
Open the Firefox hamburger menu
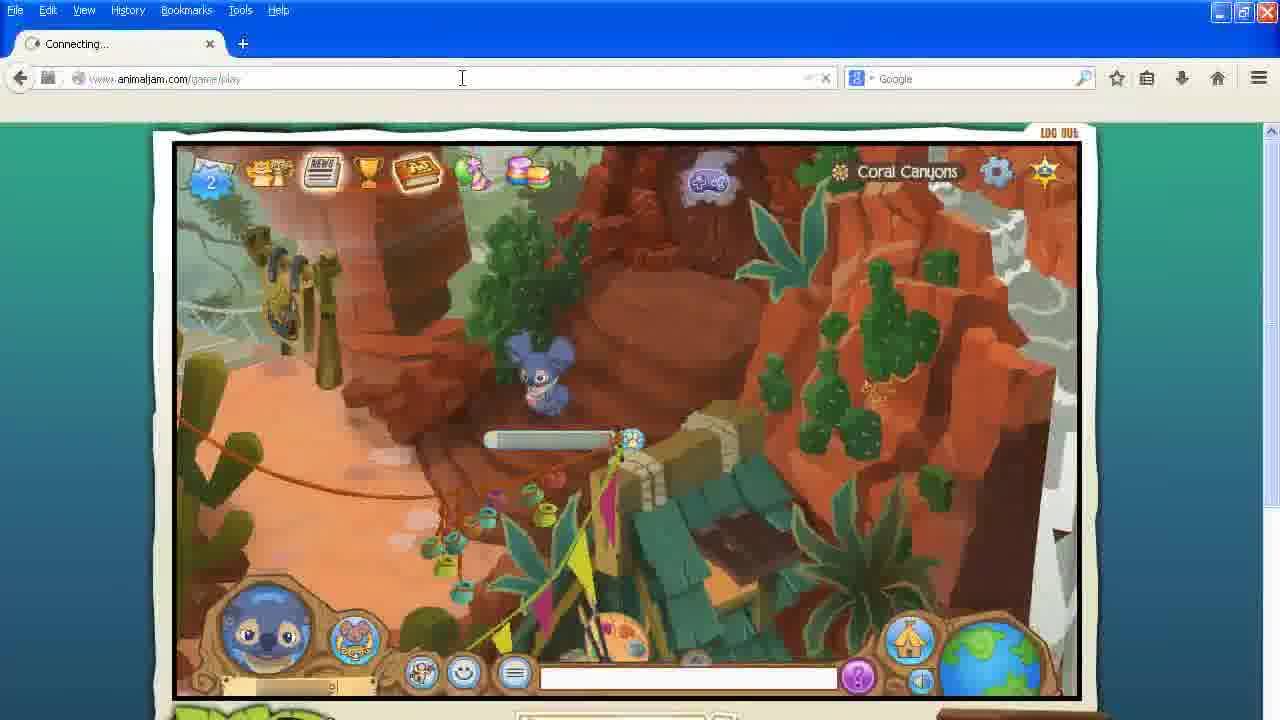coord(1259,78)
